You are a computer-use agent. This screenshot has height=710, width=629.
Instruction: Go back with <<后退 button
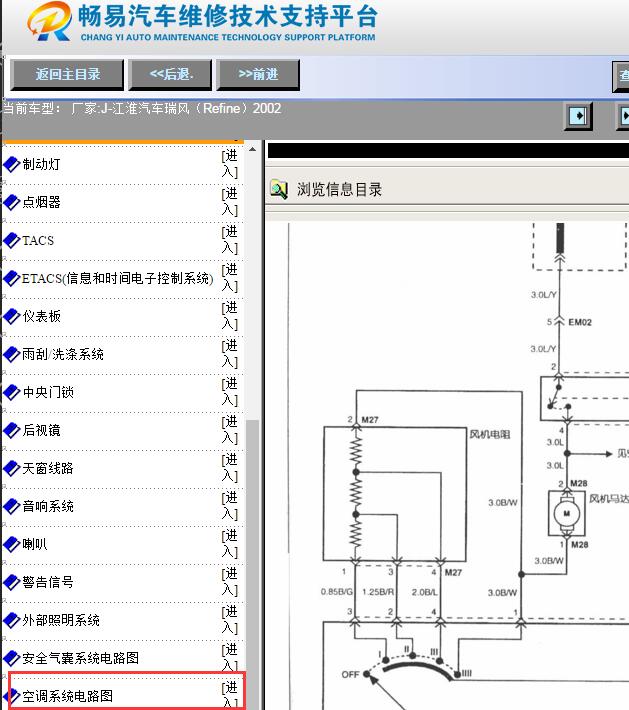pos(171,75)
